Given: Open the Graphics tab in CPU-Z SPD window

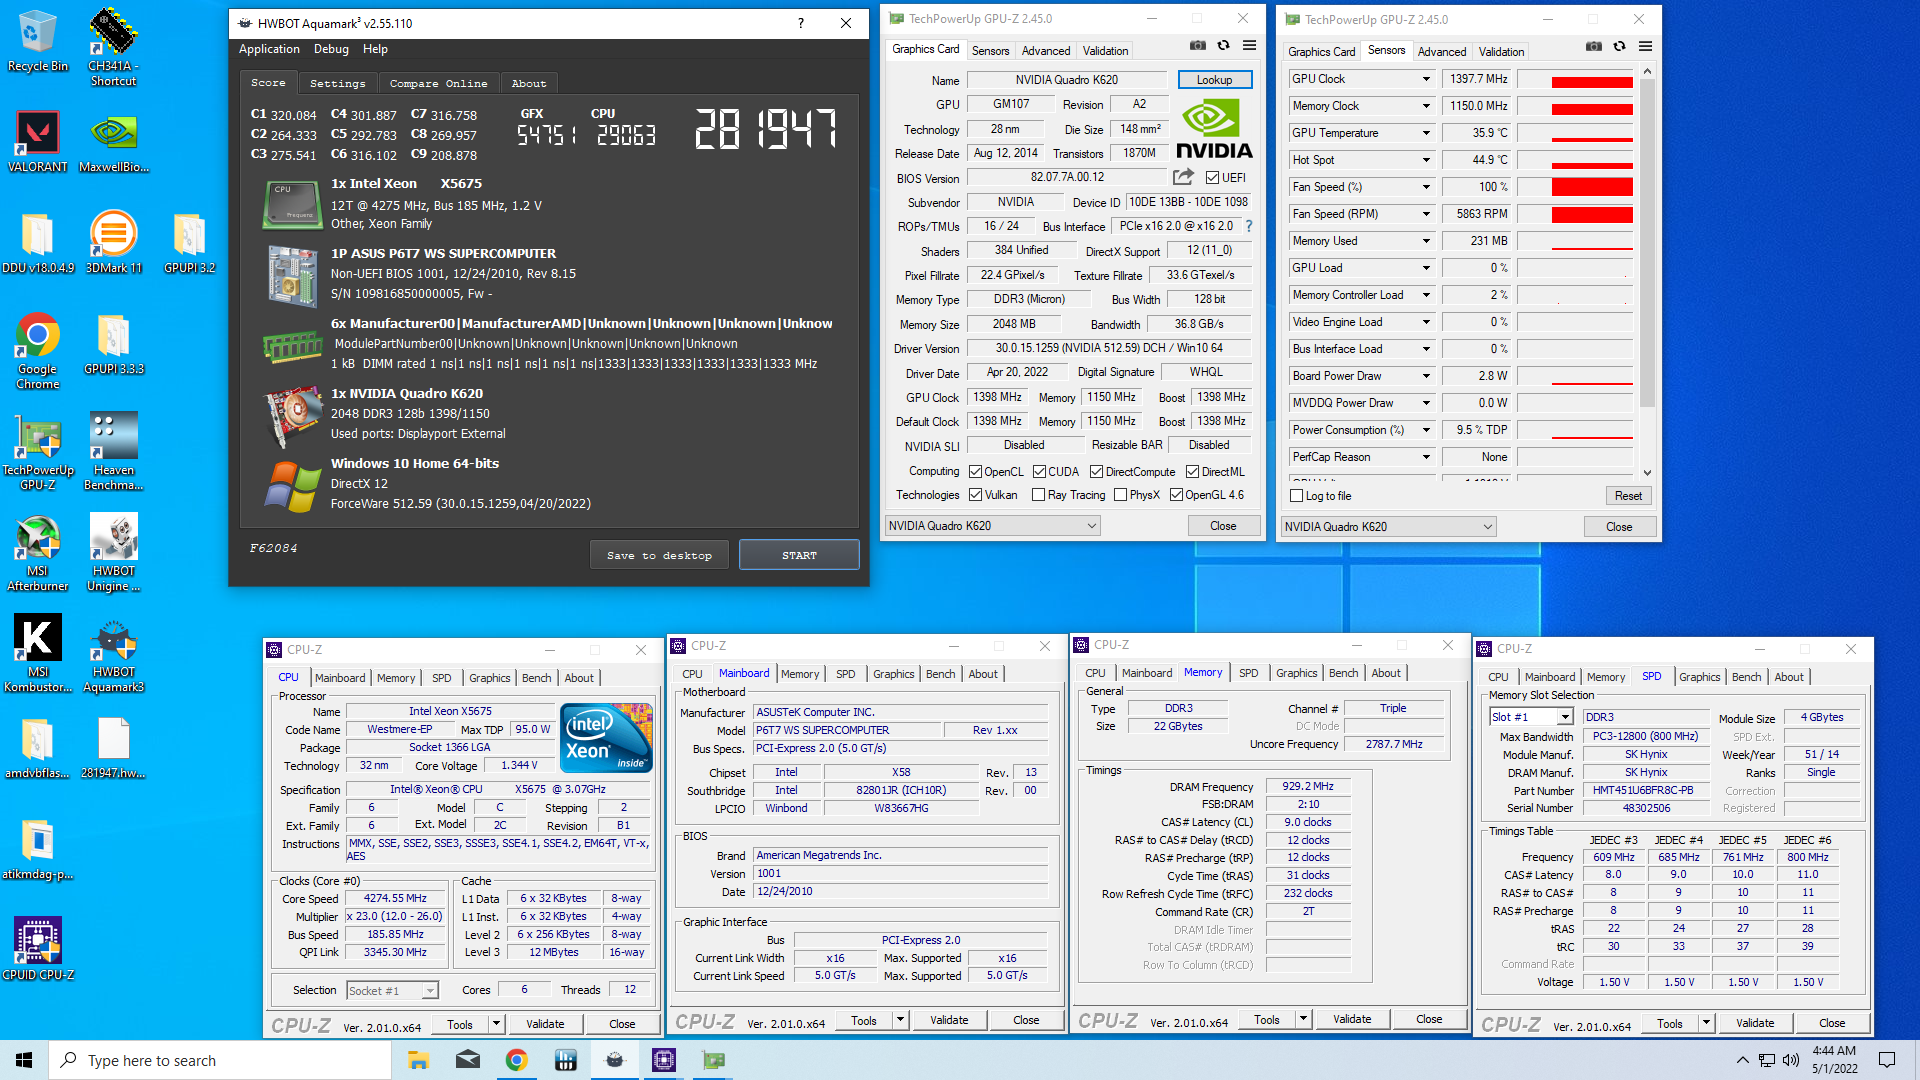Looking at the screenshot, I should [x=1699, y=677].
